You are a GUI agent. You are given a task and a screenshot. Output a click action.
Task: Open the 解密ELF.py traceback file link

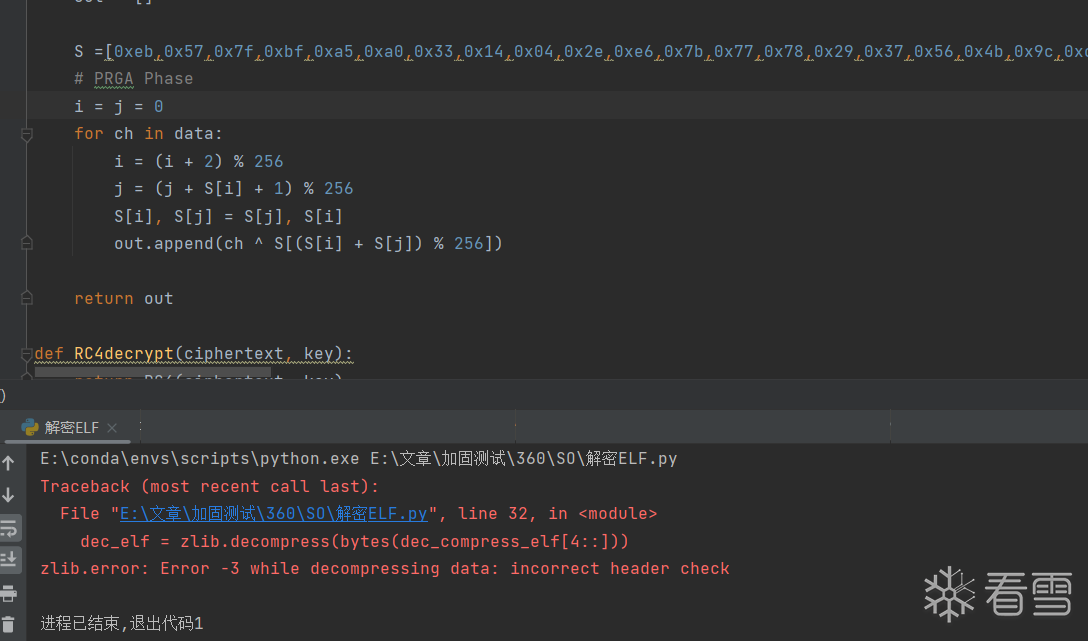click(x=273, y=514)
